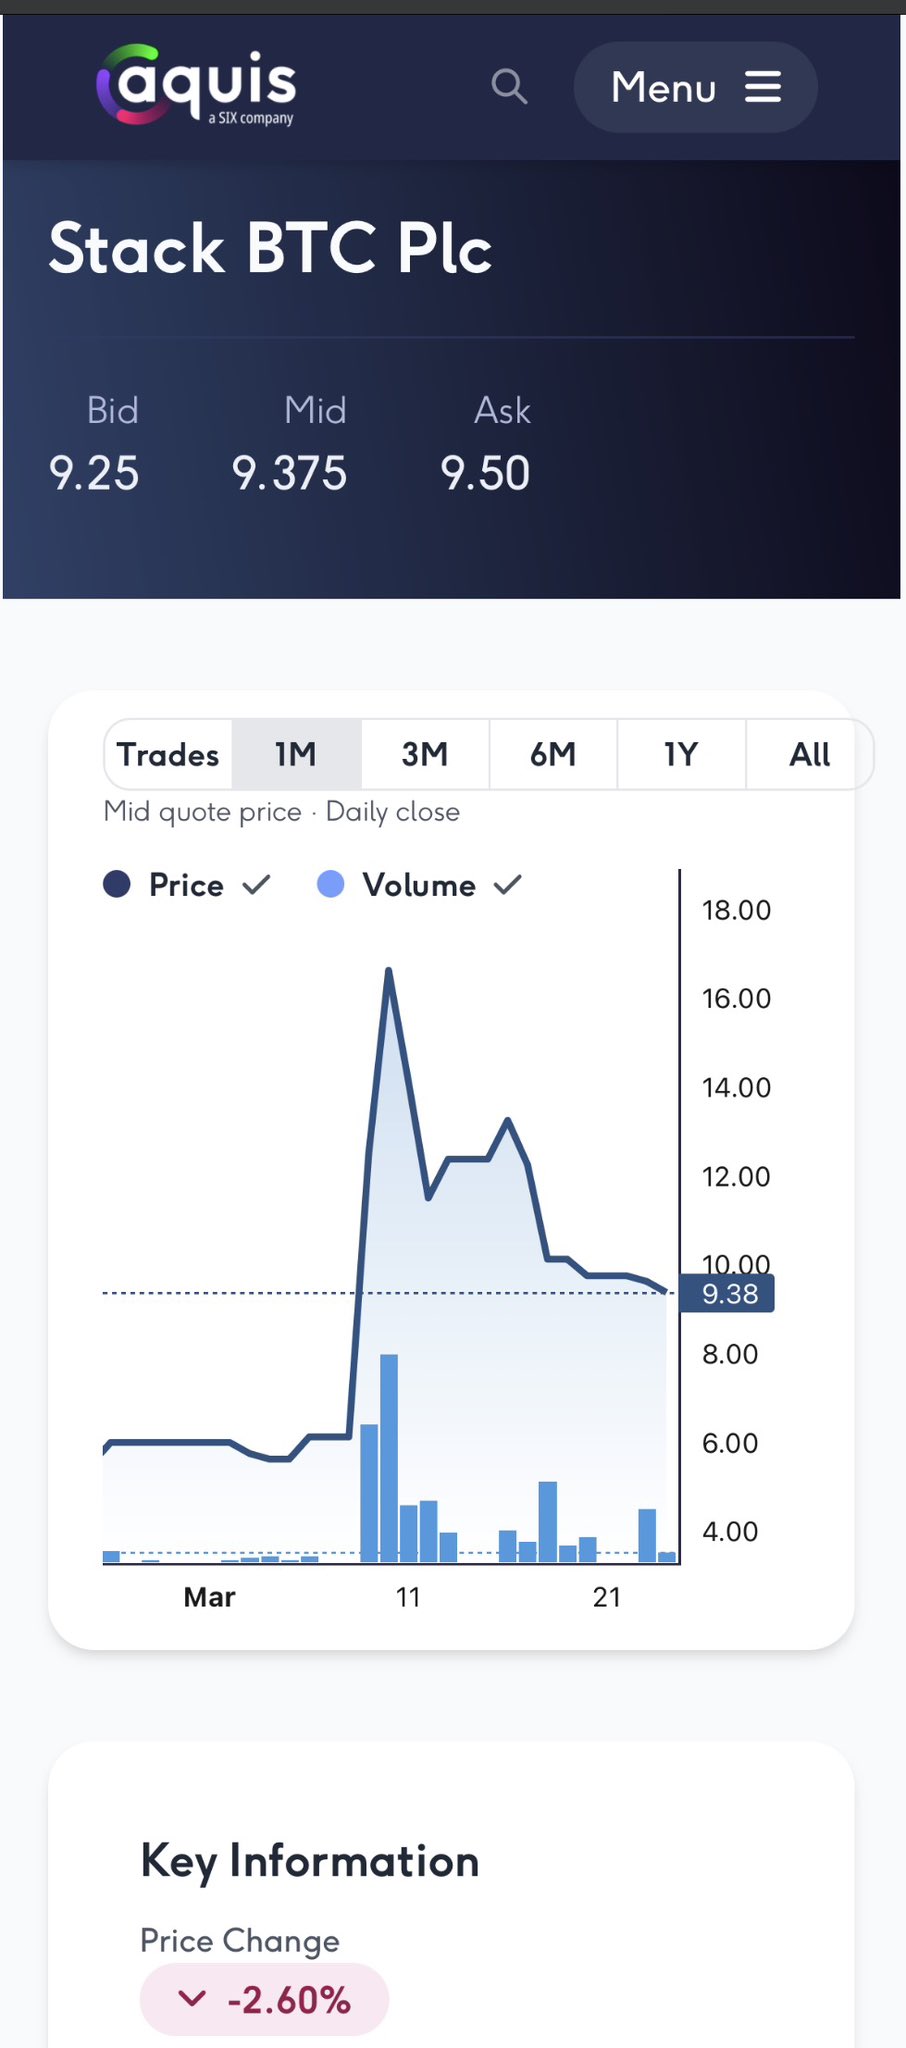Toggle the Price series checkmark

coord(257,884)
